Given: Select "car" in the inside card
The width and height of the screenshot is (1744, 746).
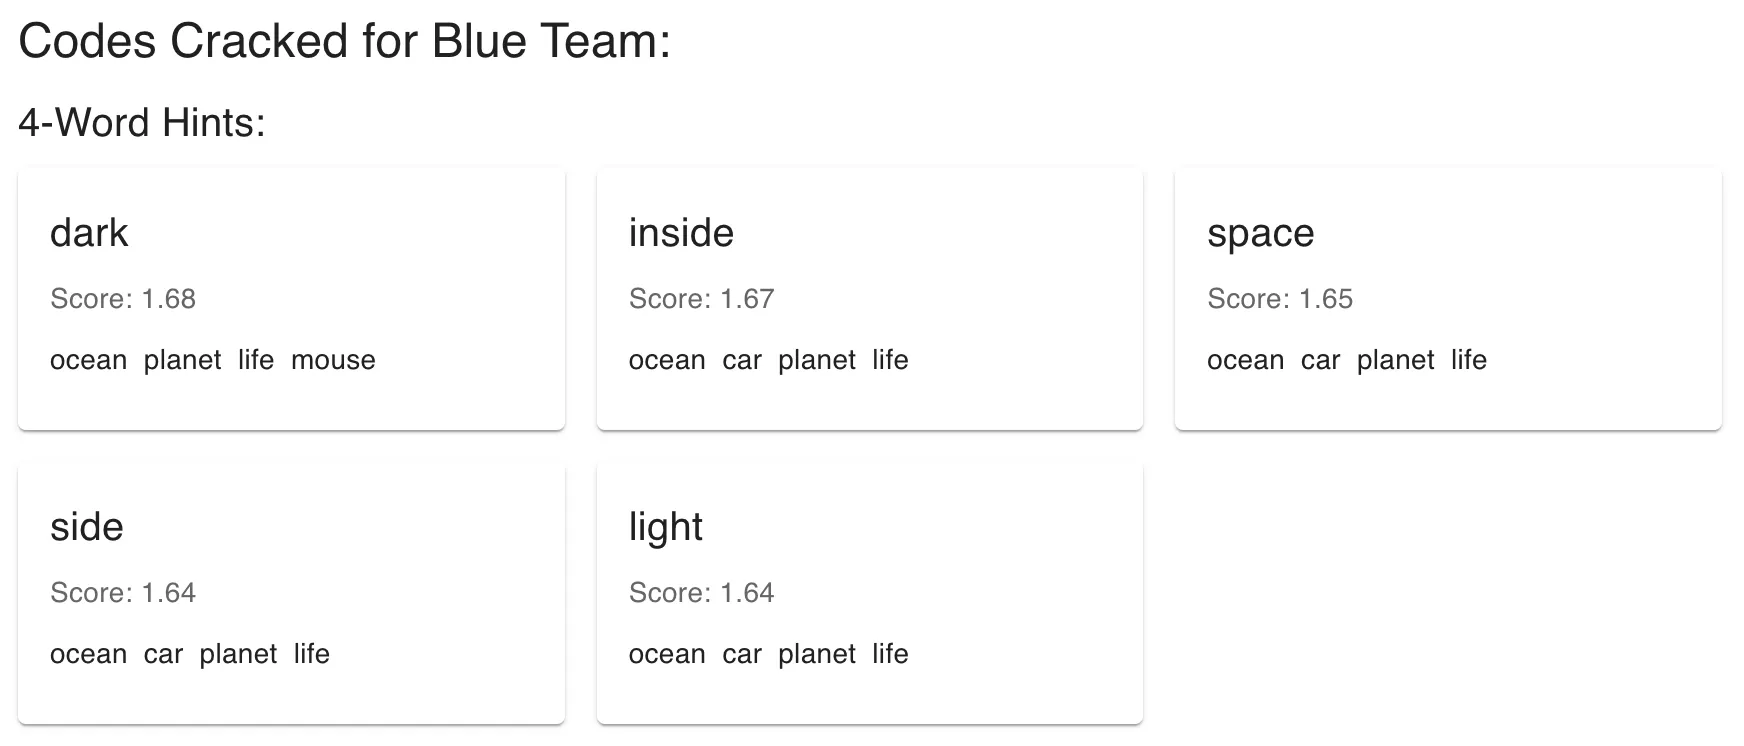Looking at the screenshot, I should [742, 360].
